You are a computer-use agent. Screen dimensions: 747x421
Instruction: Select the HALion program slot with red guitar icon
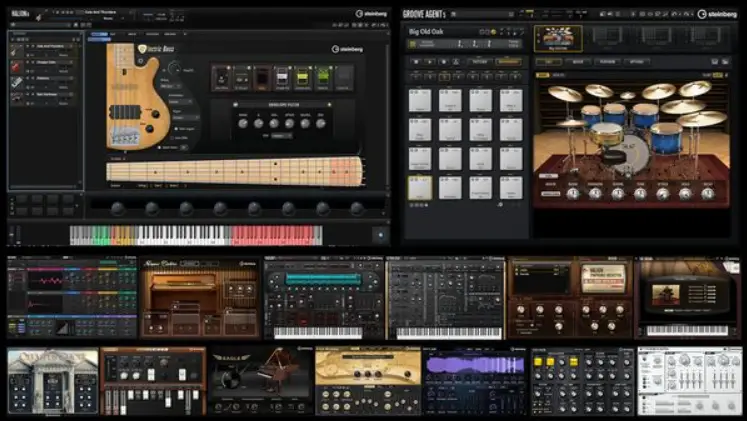[x=44, y=66]
